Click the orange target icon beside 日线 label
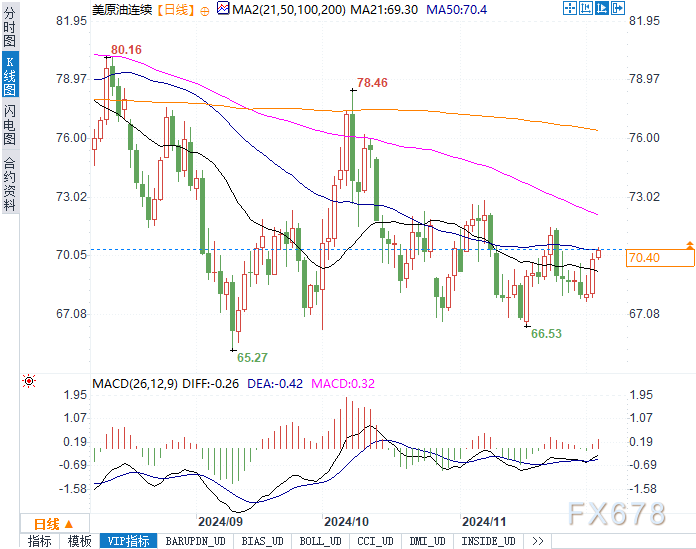Image resolution: width=696 pixels, height=549 pixels. pyautogui.click(x=205, y=12)
